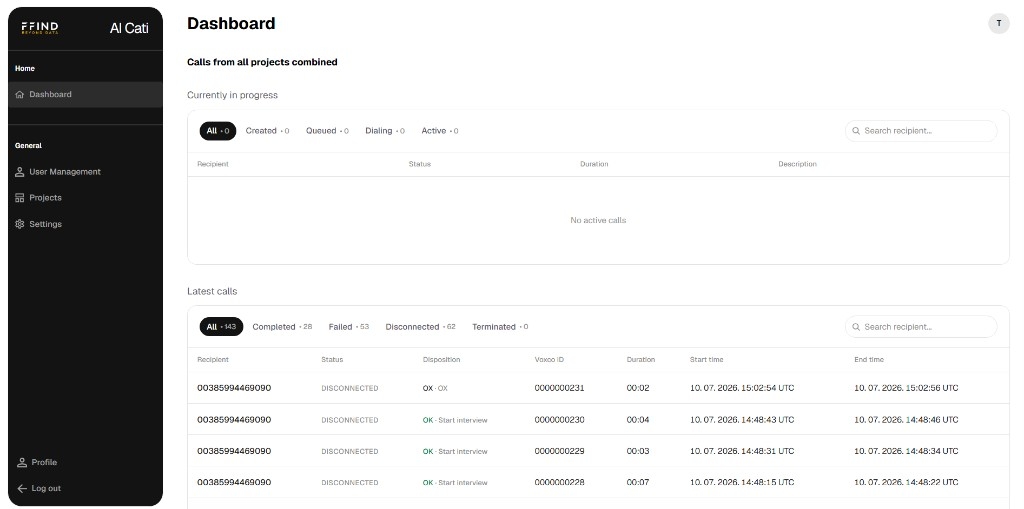Select the Queued filter tab
1024x509 pixels.
327,131
